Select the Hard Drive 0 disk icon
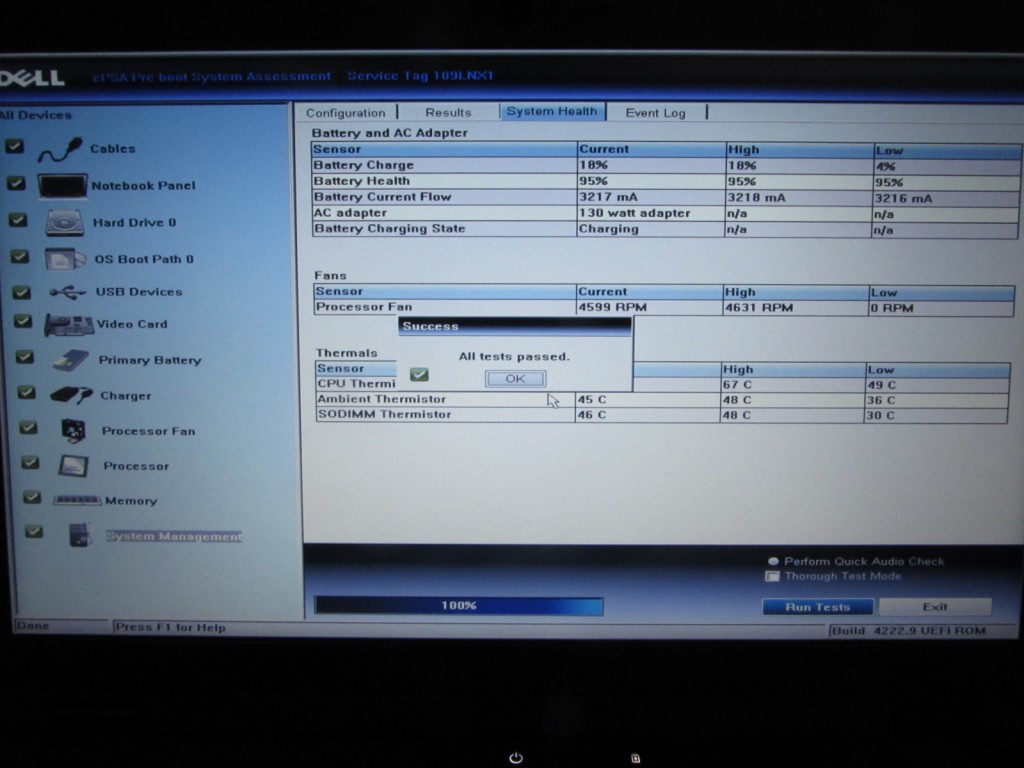The image size is (1024, 768). [x=65, y=223]
